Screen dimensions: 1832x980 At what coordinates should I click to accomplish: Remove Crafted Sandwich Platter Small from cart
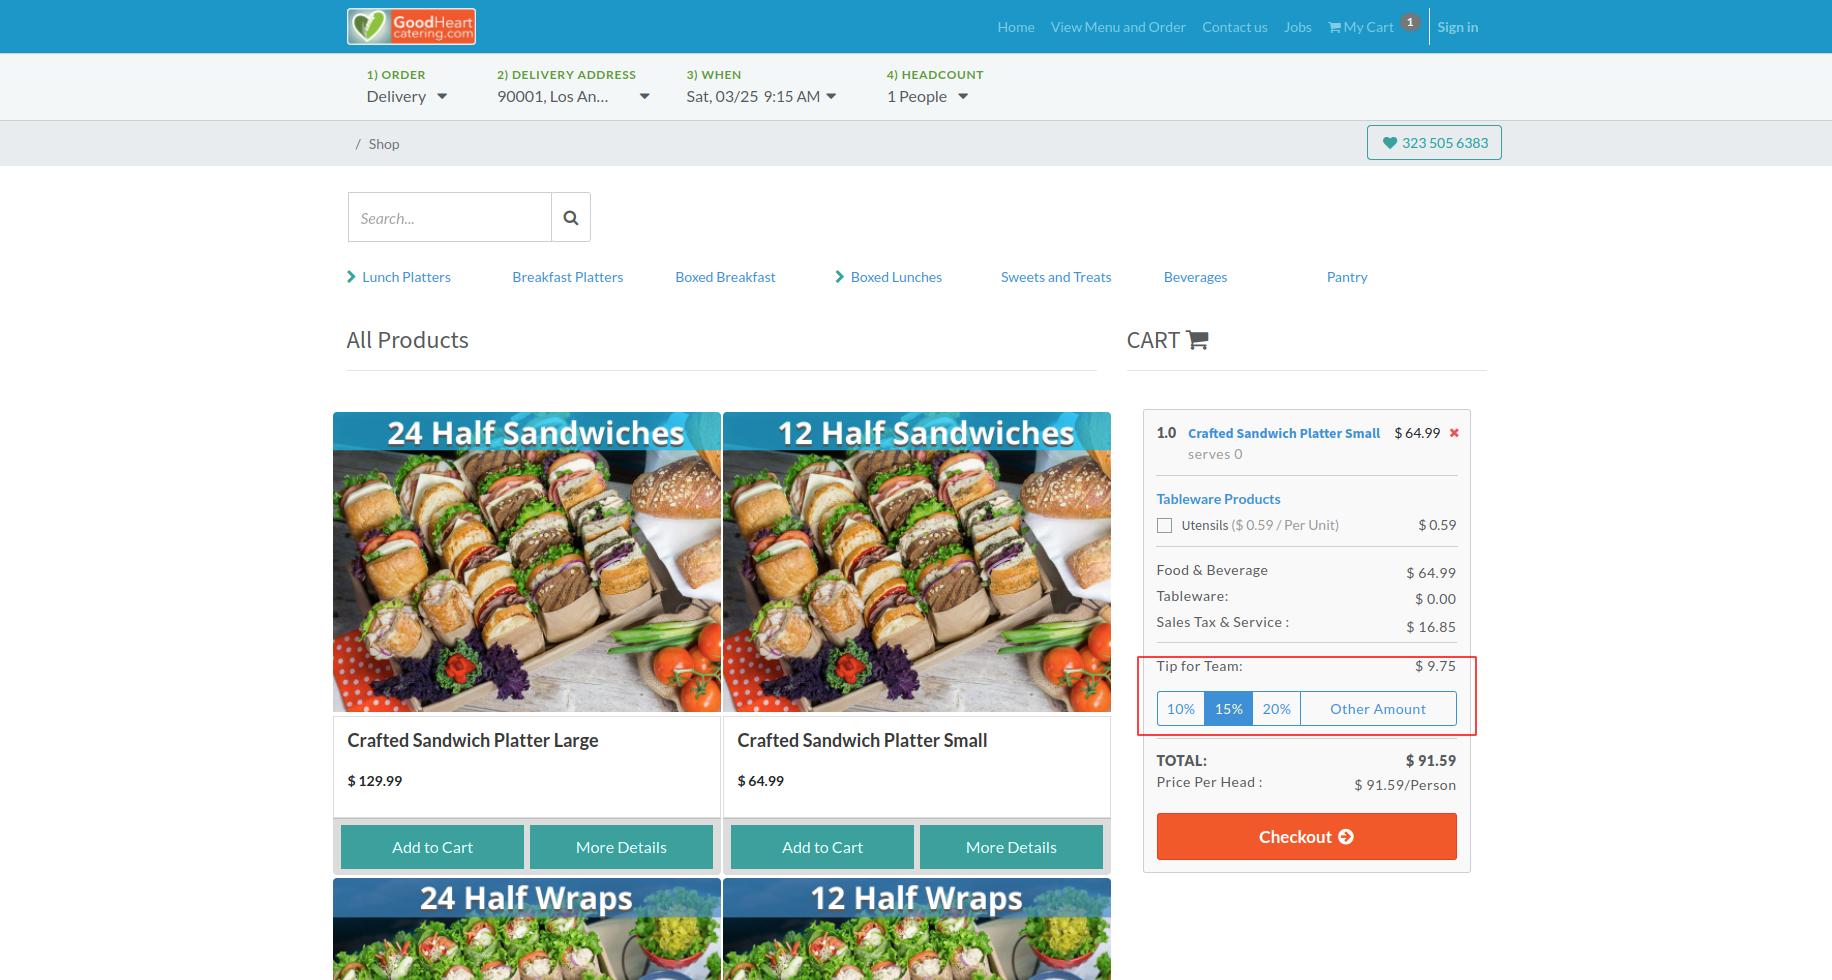pos(1454,433)
